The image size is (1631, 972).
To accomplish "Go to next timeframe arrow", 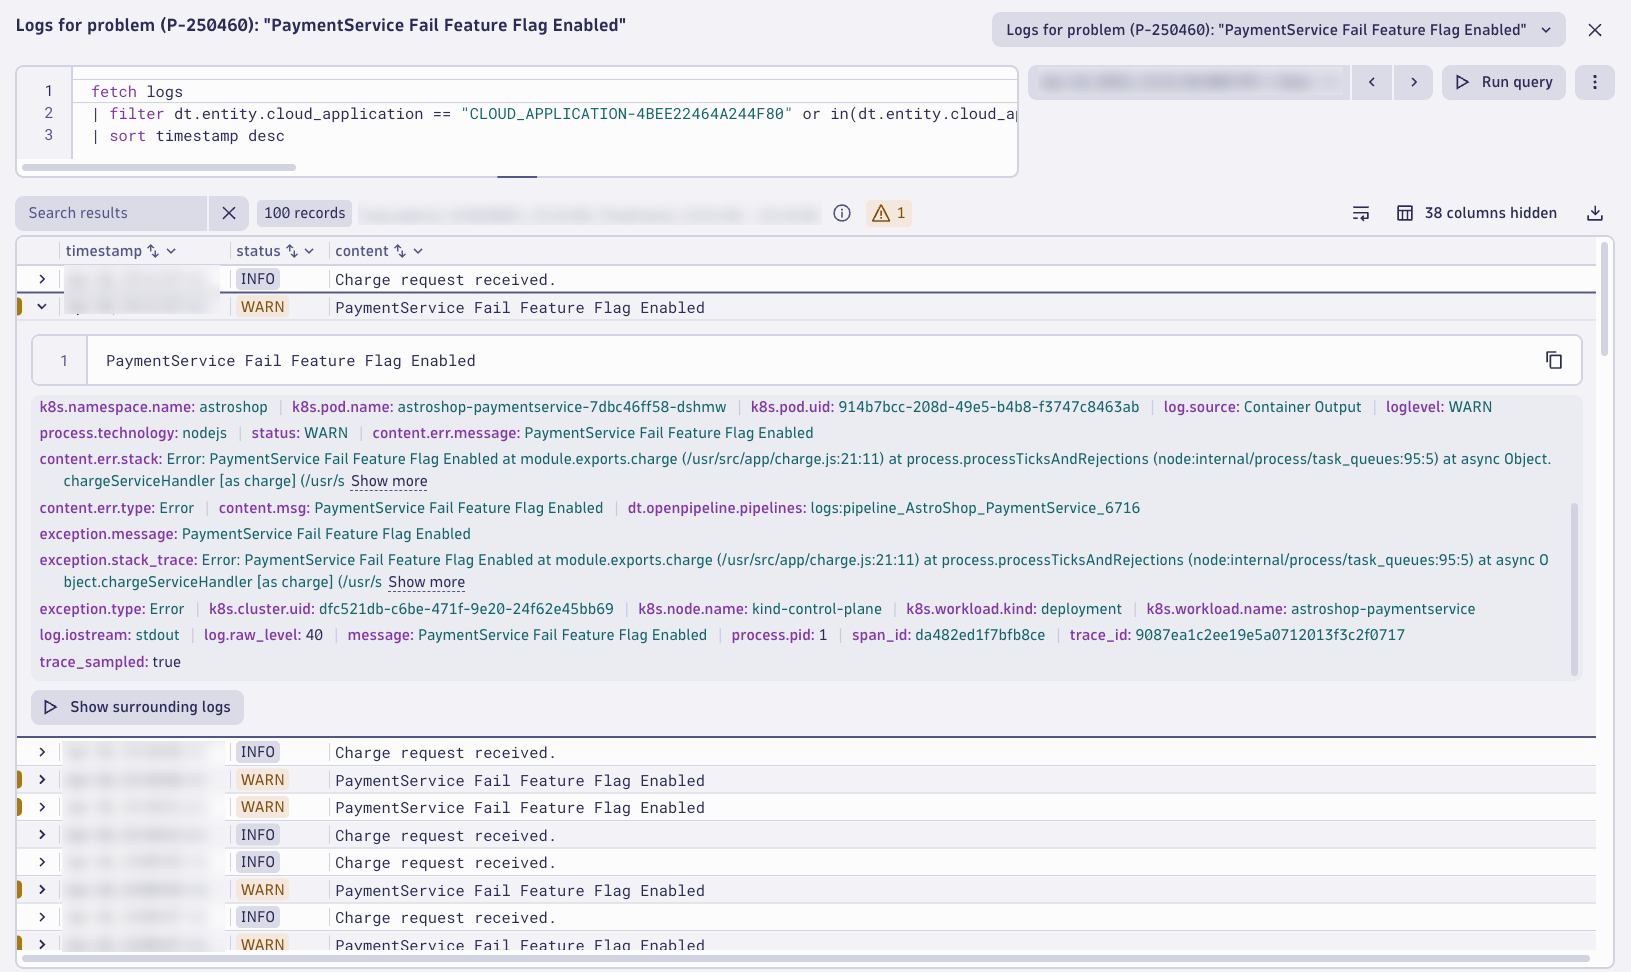I will [1413, 82].
